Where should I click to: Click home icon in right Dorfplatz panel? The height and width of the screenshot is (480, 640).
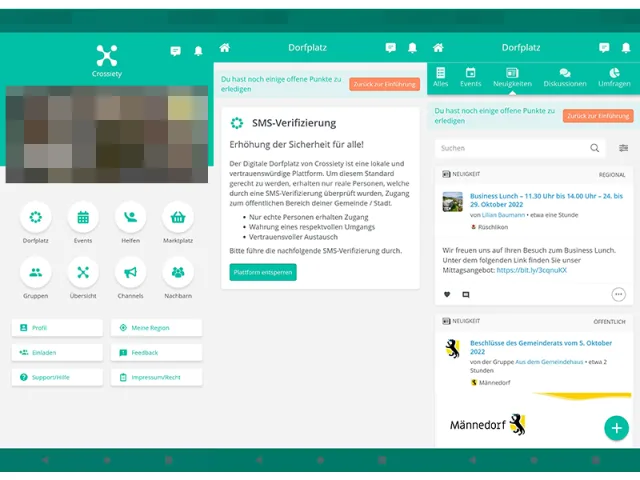(x=438, y=48)
